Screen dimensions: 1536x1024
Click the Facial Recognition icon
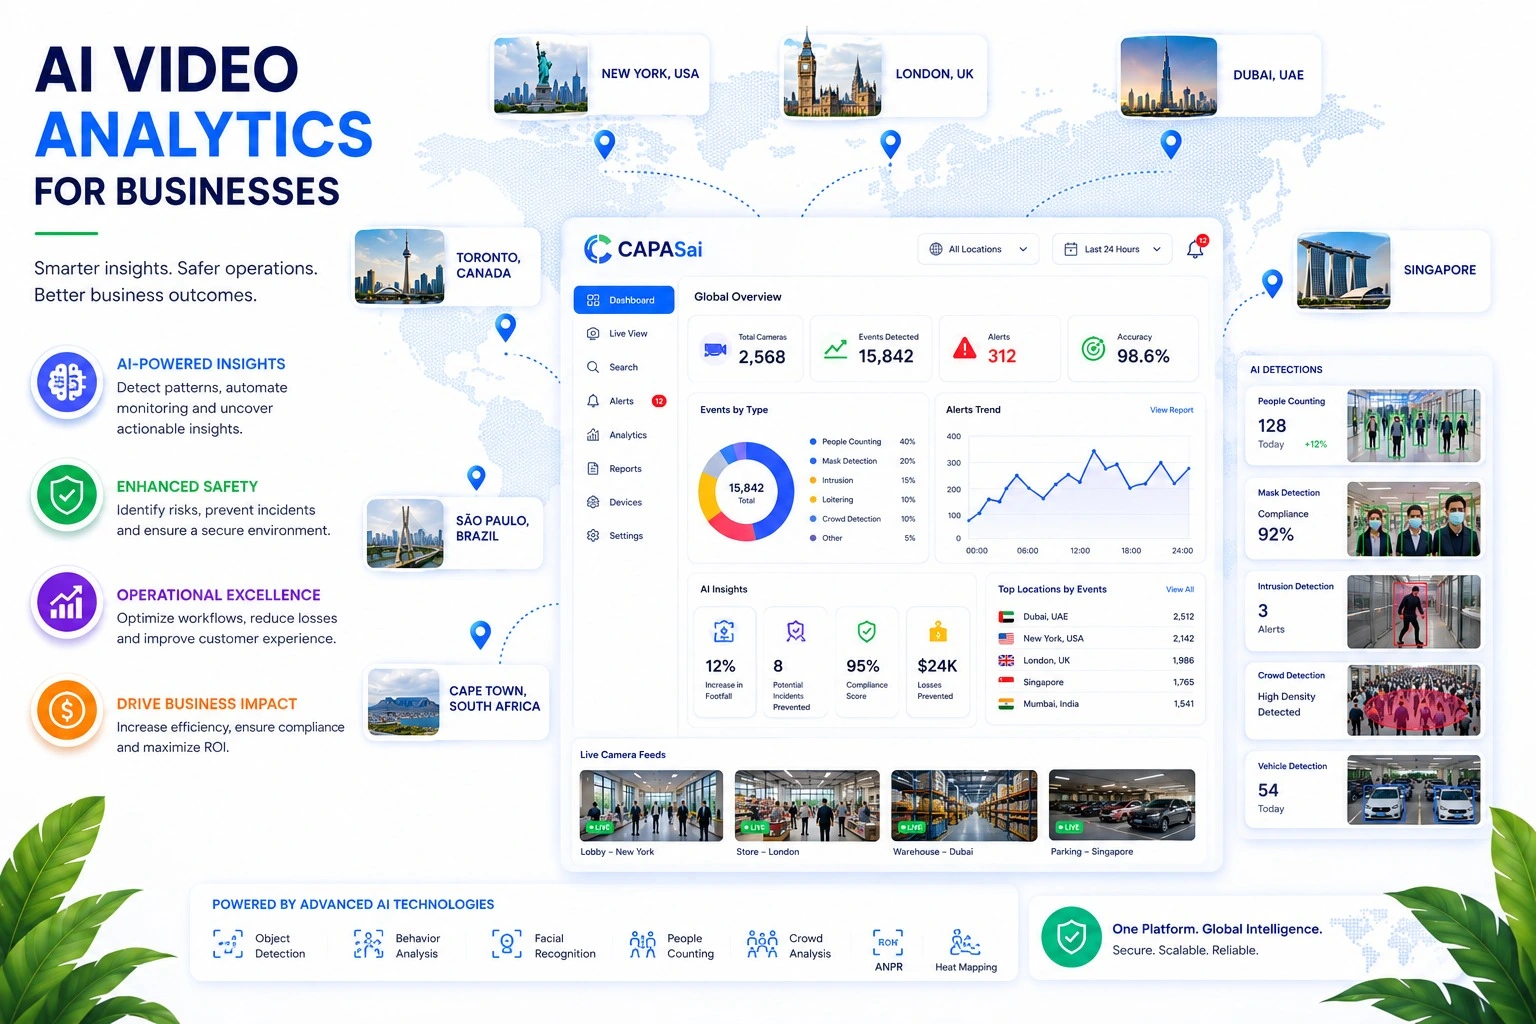point(507,944)
